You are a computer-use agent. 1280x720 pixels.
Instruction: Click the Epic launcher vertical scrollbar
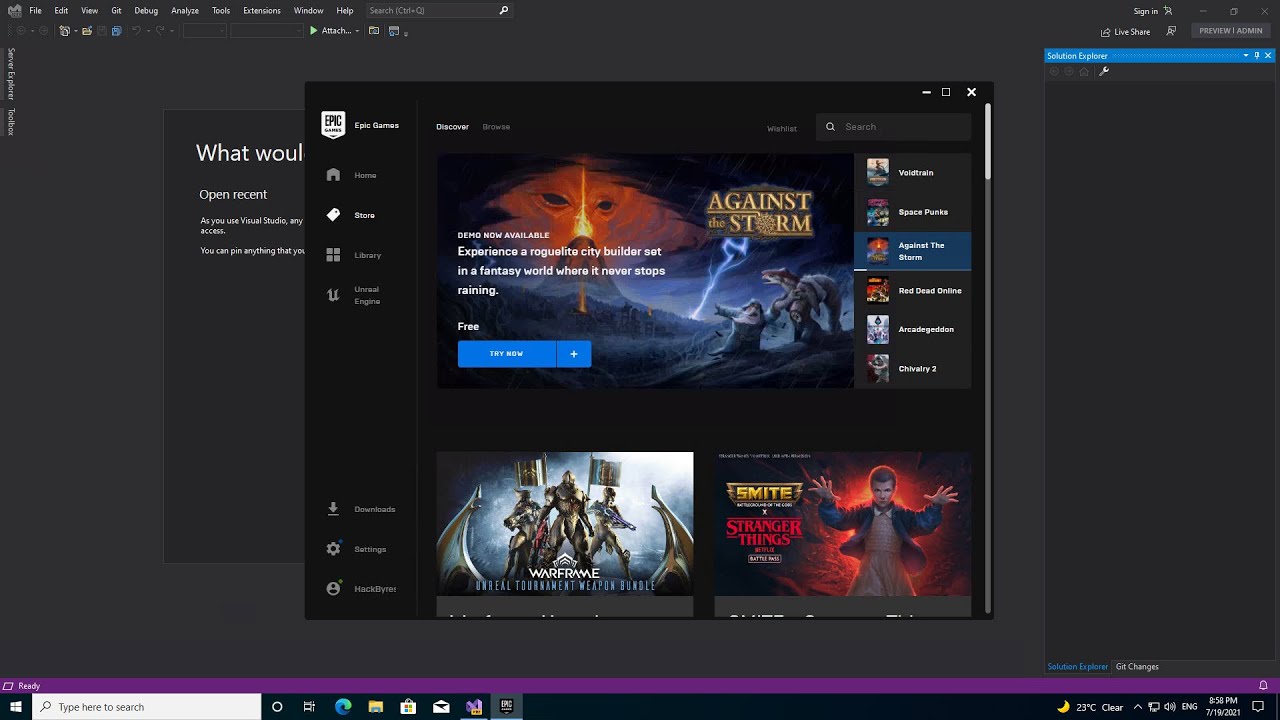988,141
